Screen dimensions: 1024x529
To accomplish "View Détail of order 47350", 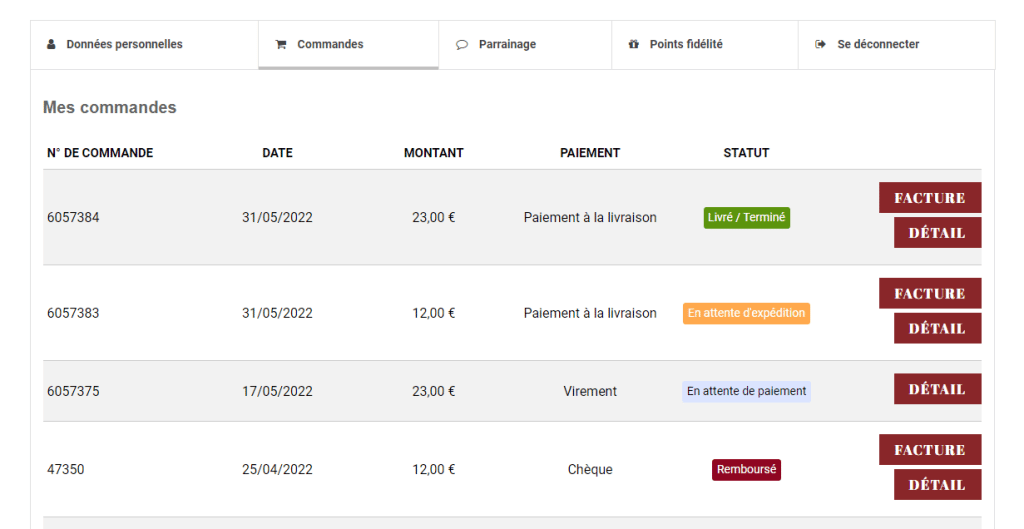I will (x=937, y=485).
